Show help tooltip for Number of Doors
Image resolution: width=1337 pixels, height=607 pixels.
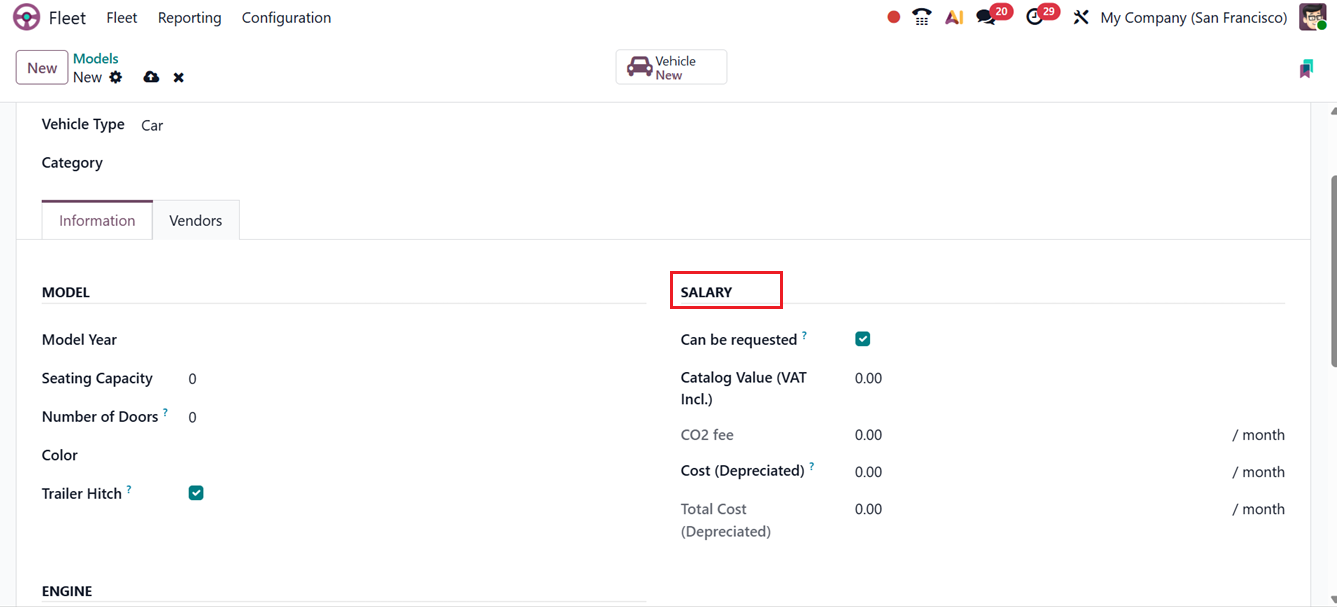pyautogui.click(x=165, y=412)
